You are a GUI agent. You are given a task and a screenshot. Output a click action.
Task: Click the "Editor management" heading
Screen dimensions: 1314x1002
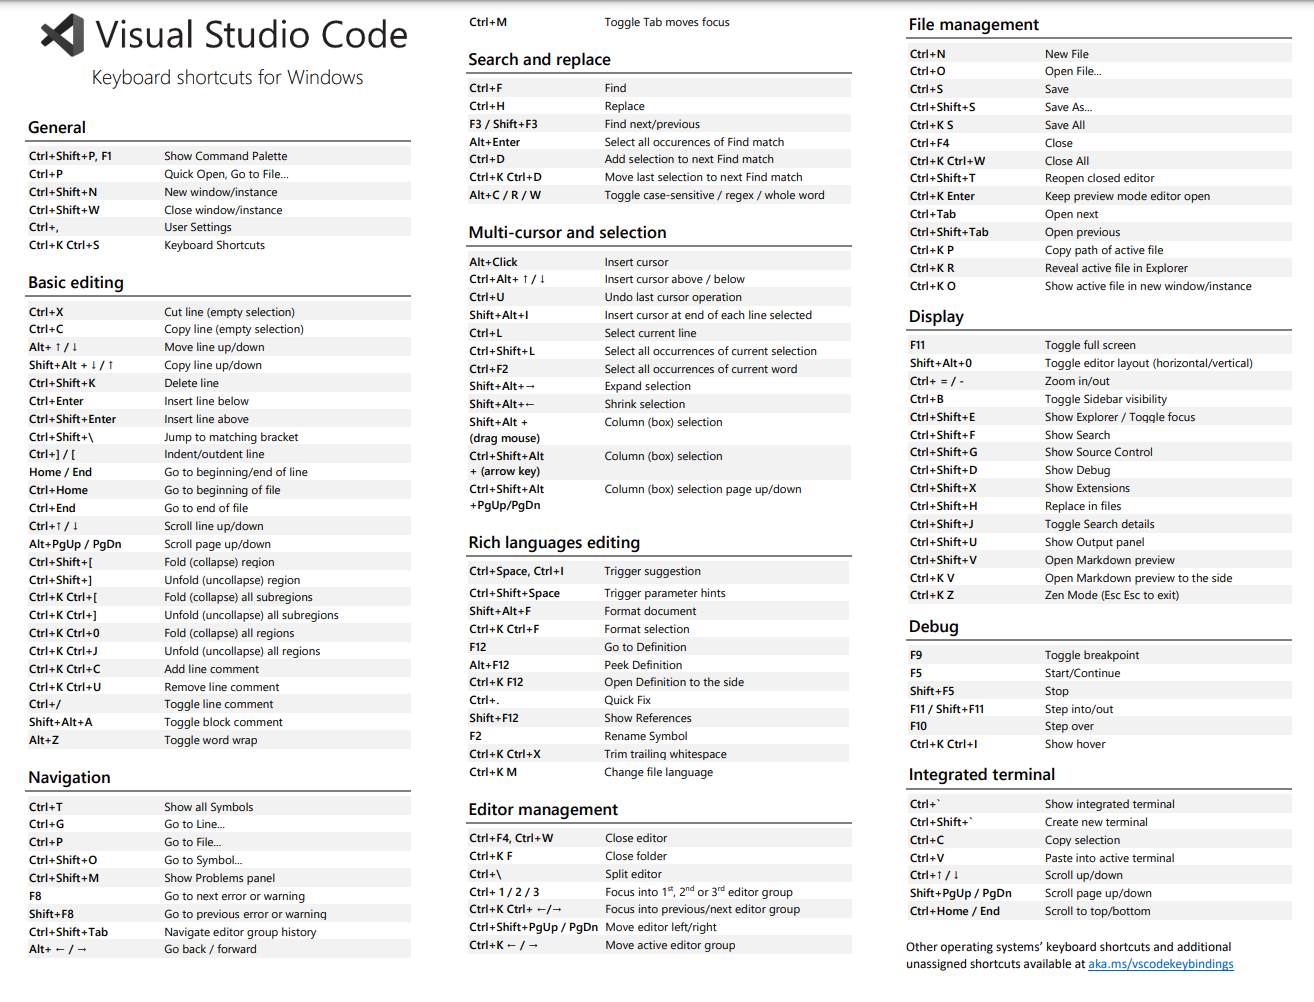[543, 810]
